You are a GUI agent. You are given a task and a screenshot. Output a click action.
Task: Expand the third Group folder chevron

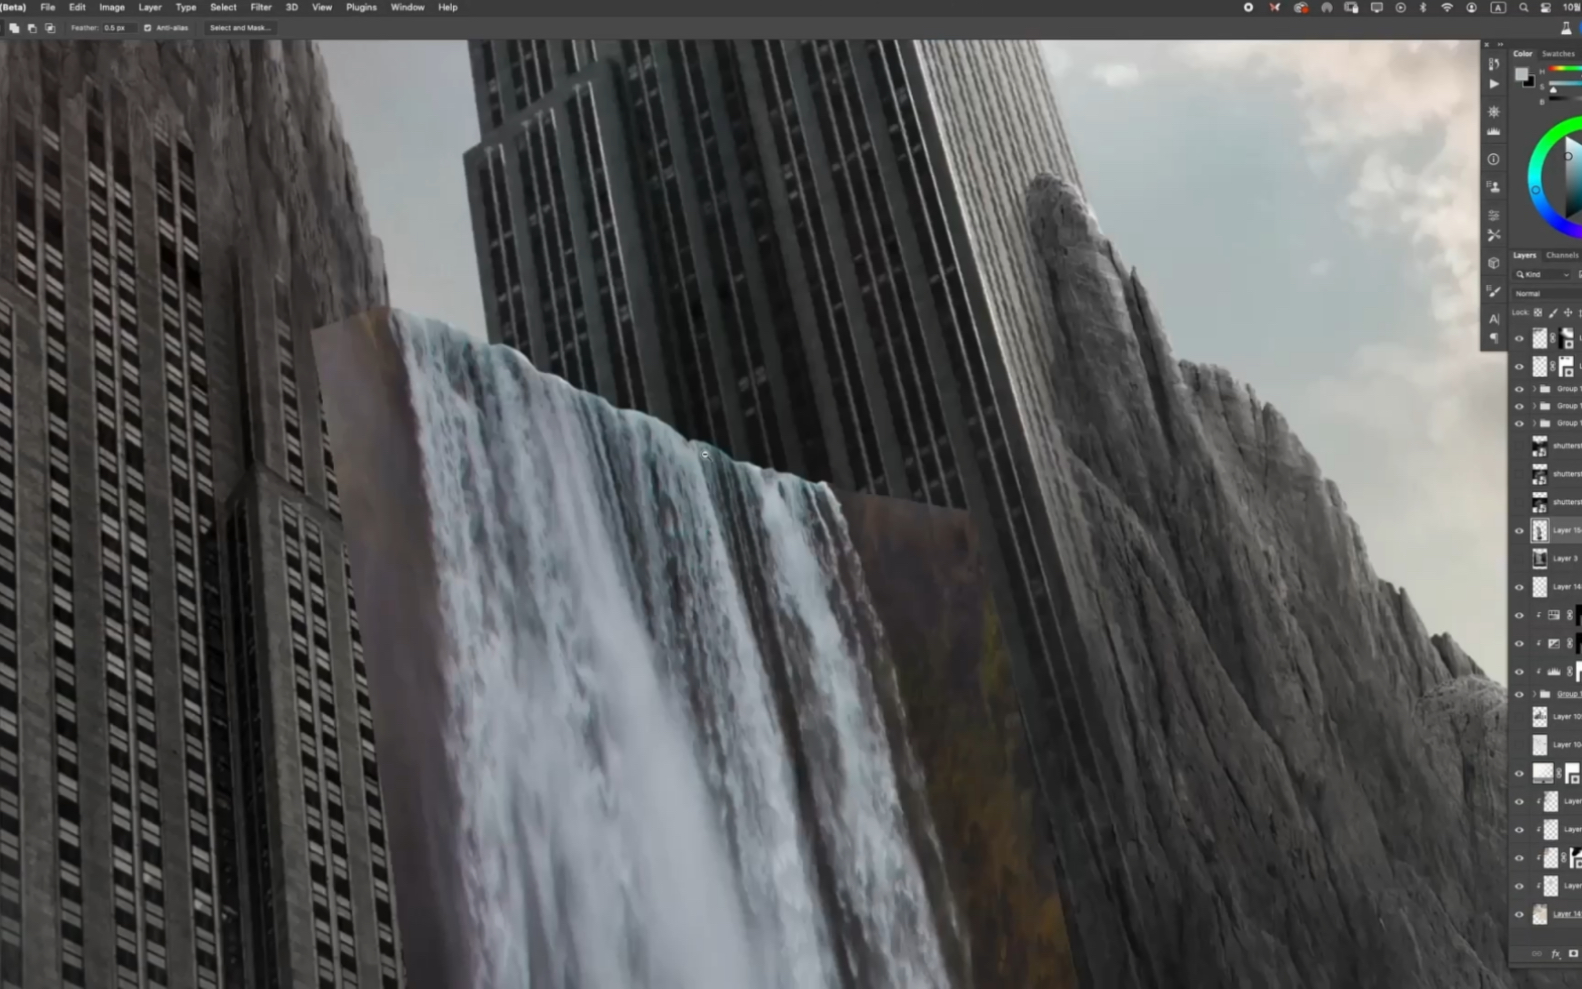coord(1534,424)
